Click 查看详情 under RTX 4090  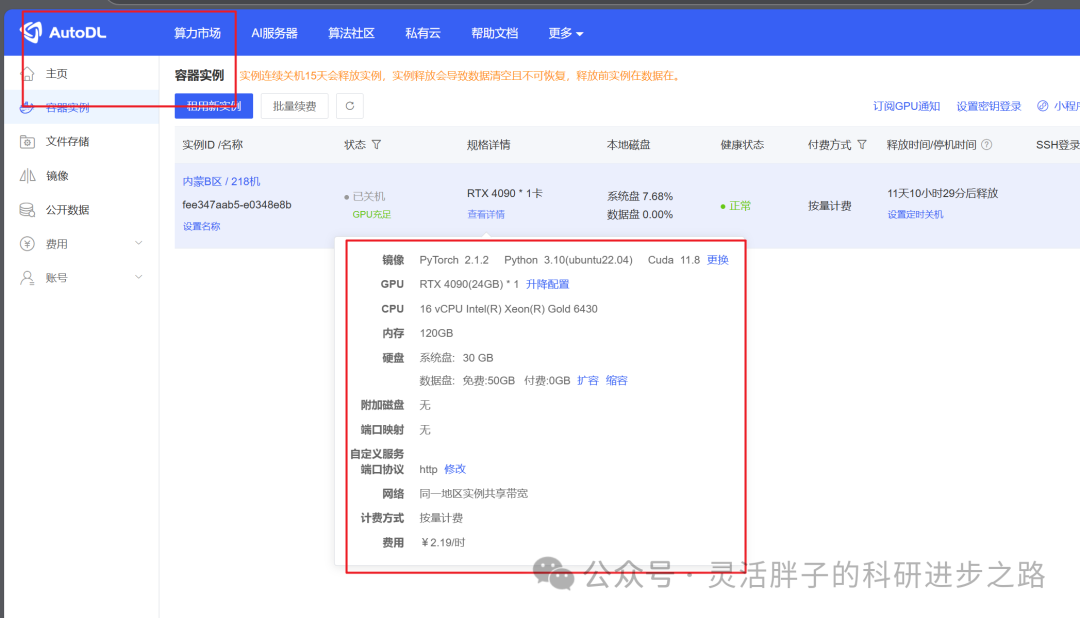(486, 215)
